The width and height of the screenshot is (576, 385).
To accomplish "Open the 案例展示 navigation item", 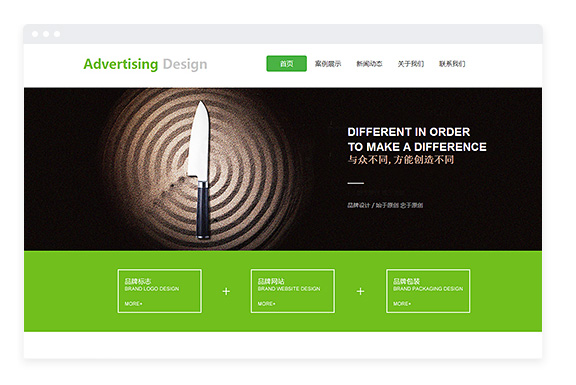I will pos(328,64).
